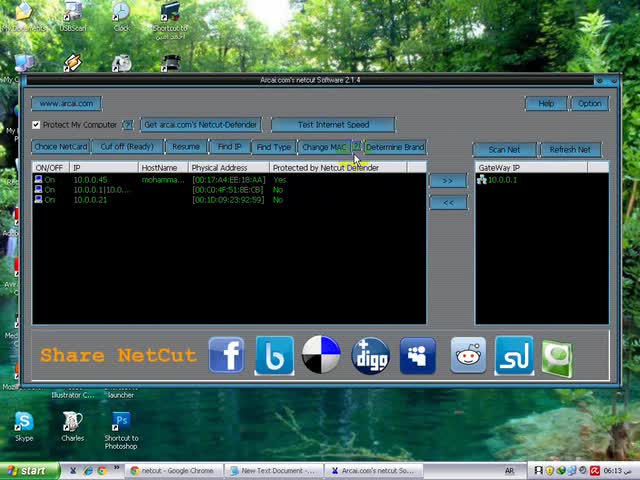
Task: Click the Find IP button
Action: 229,147
